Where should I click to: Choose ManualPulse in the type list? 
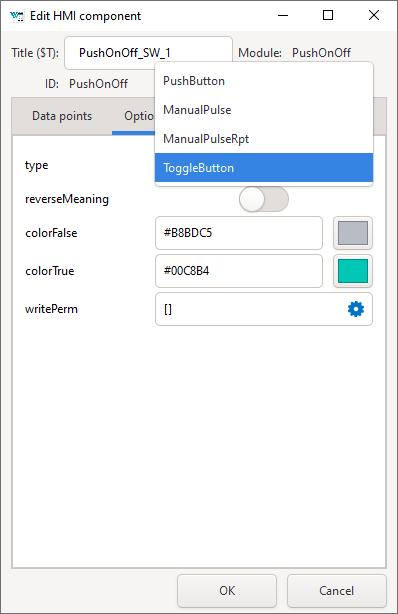264,110
